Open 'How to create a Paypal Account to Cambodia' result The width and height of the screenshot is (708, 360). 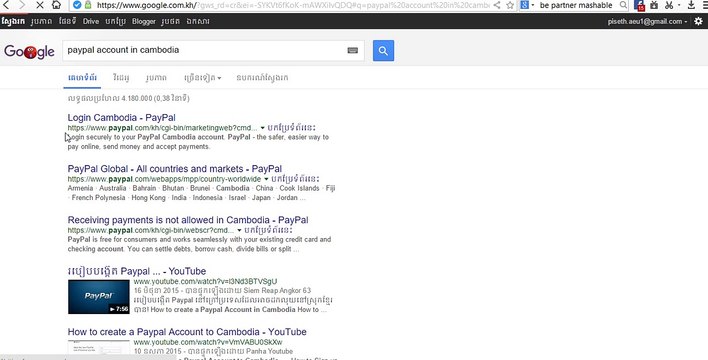(x=187, y=332)
